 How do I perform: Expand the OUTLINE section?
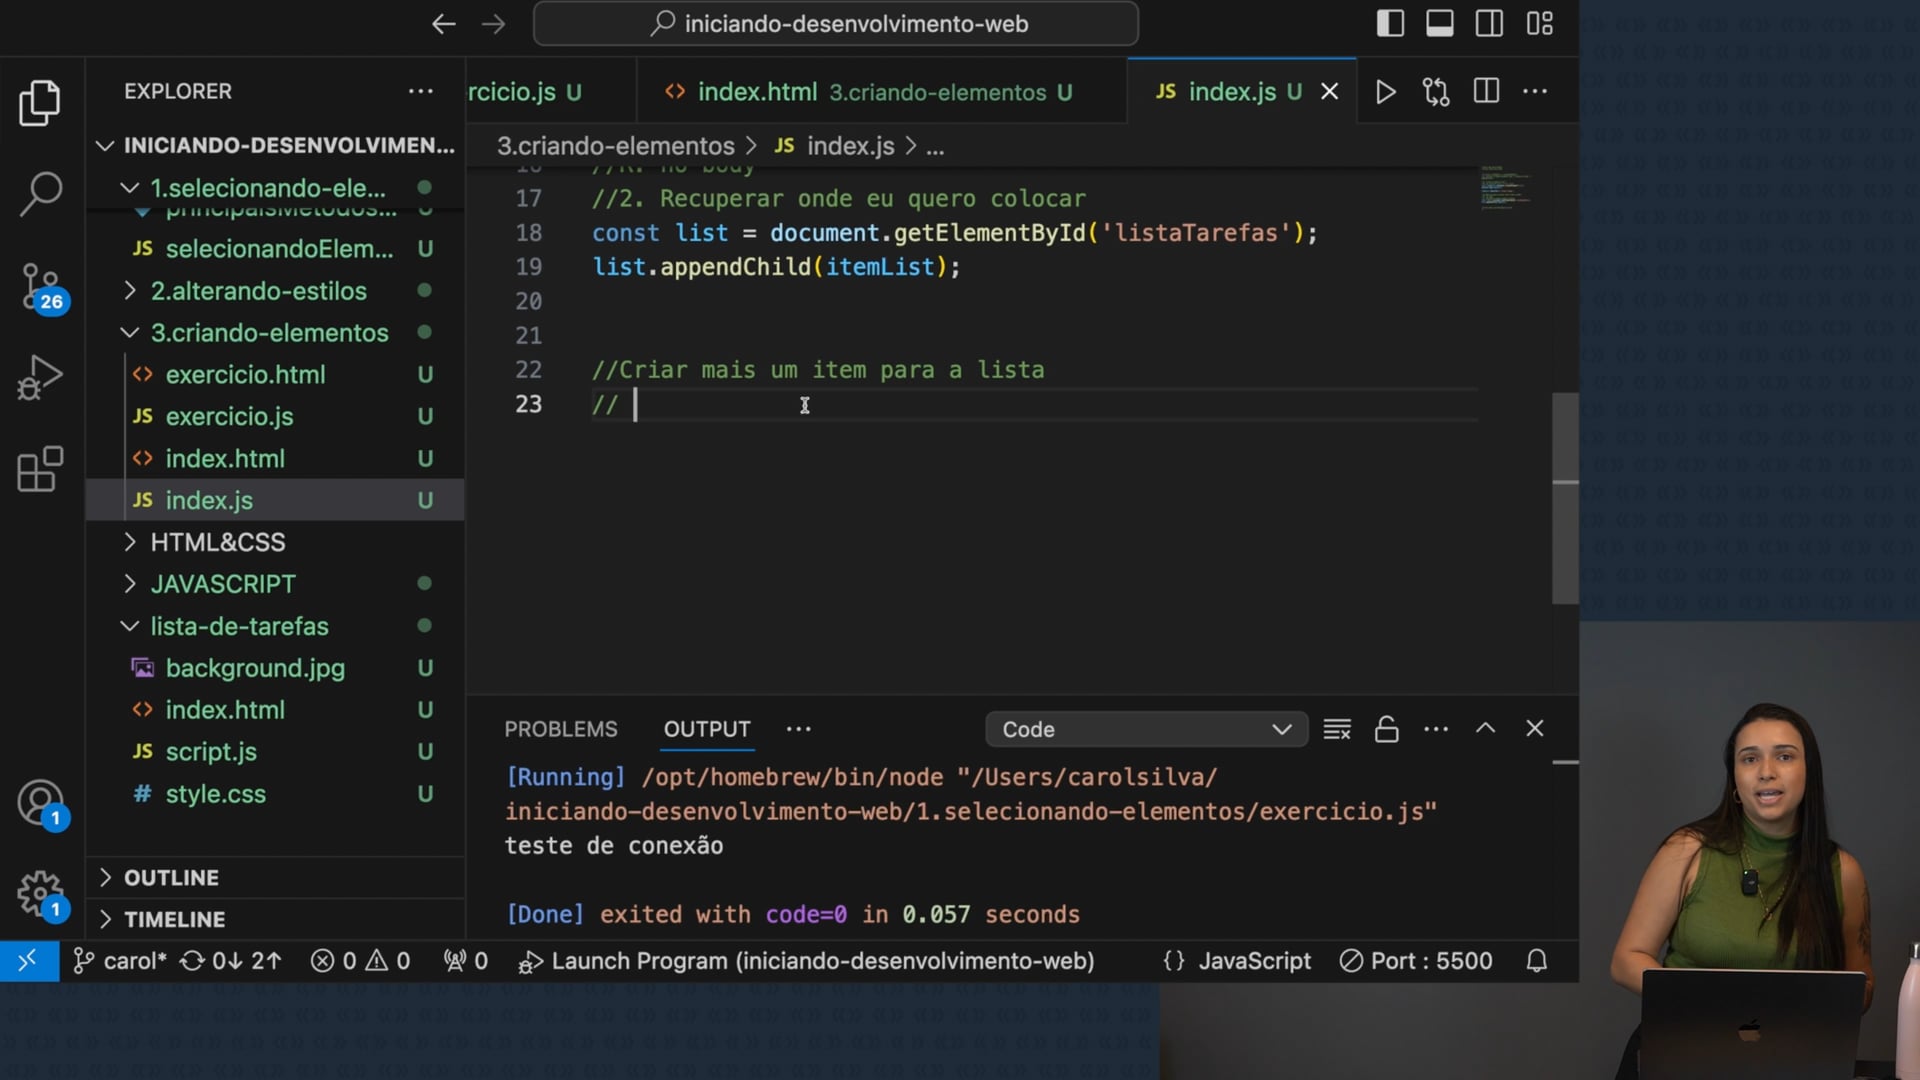point(171,877)
